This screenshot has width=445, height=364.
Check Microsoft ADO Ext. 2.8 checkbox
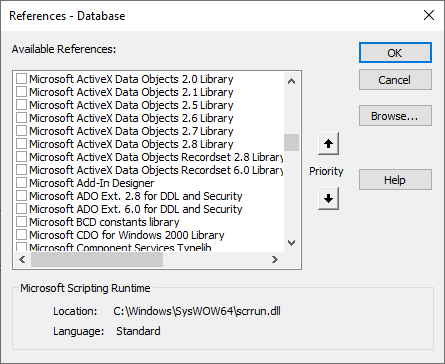pyautogui.click(x=21, y=196)
